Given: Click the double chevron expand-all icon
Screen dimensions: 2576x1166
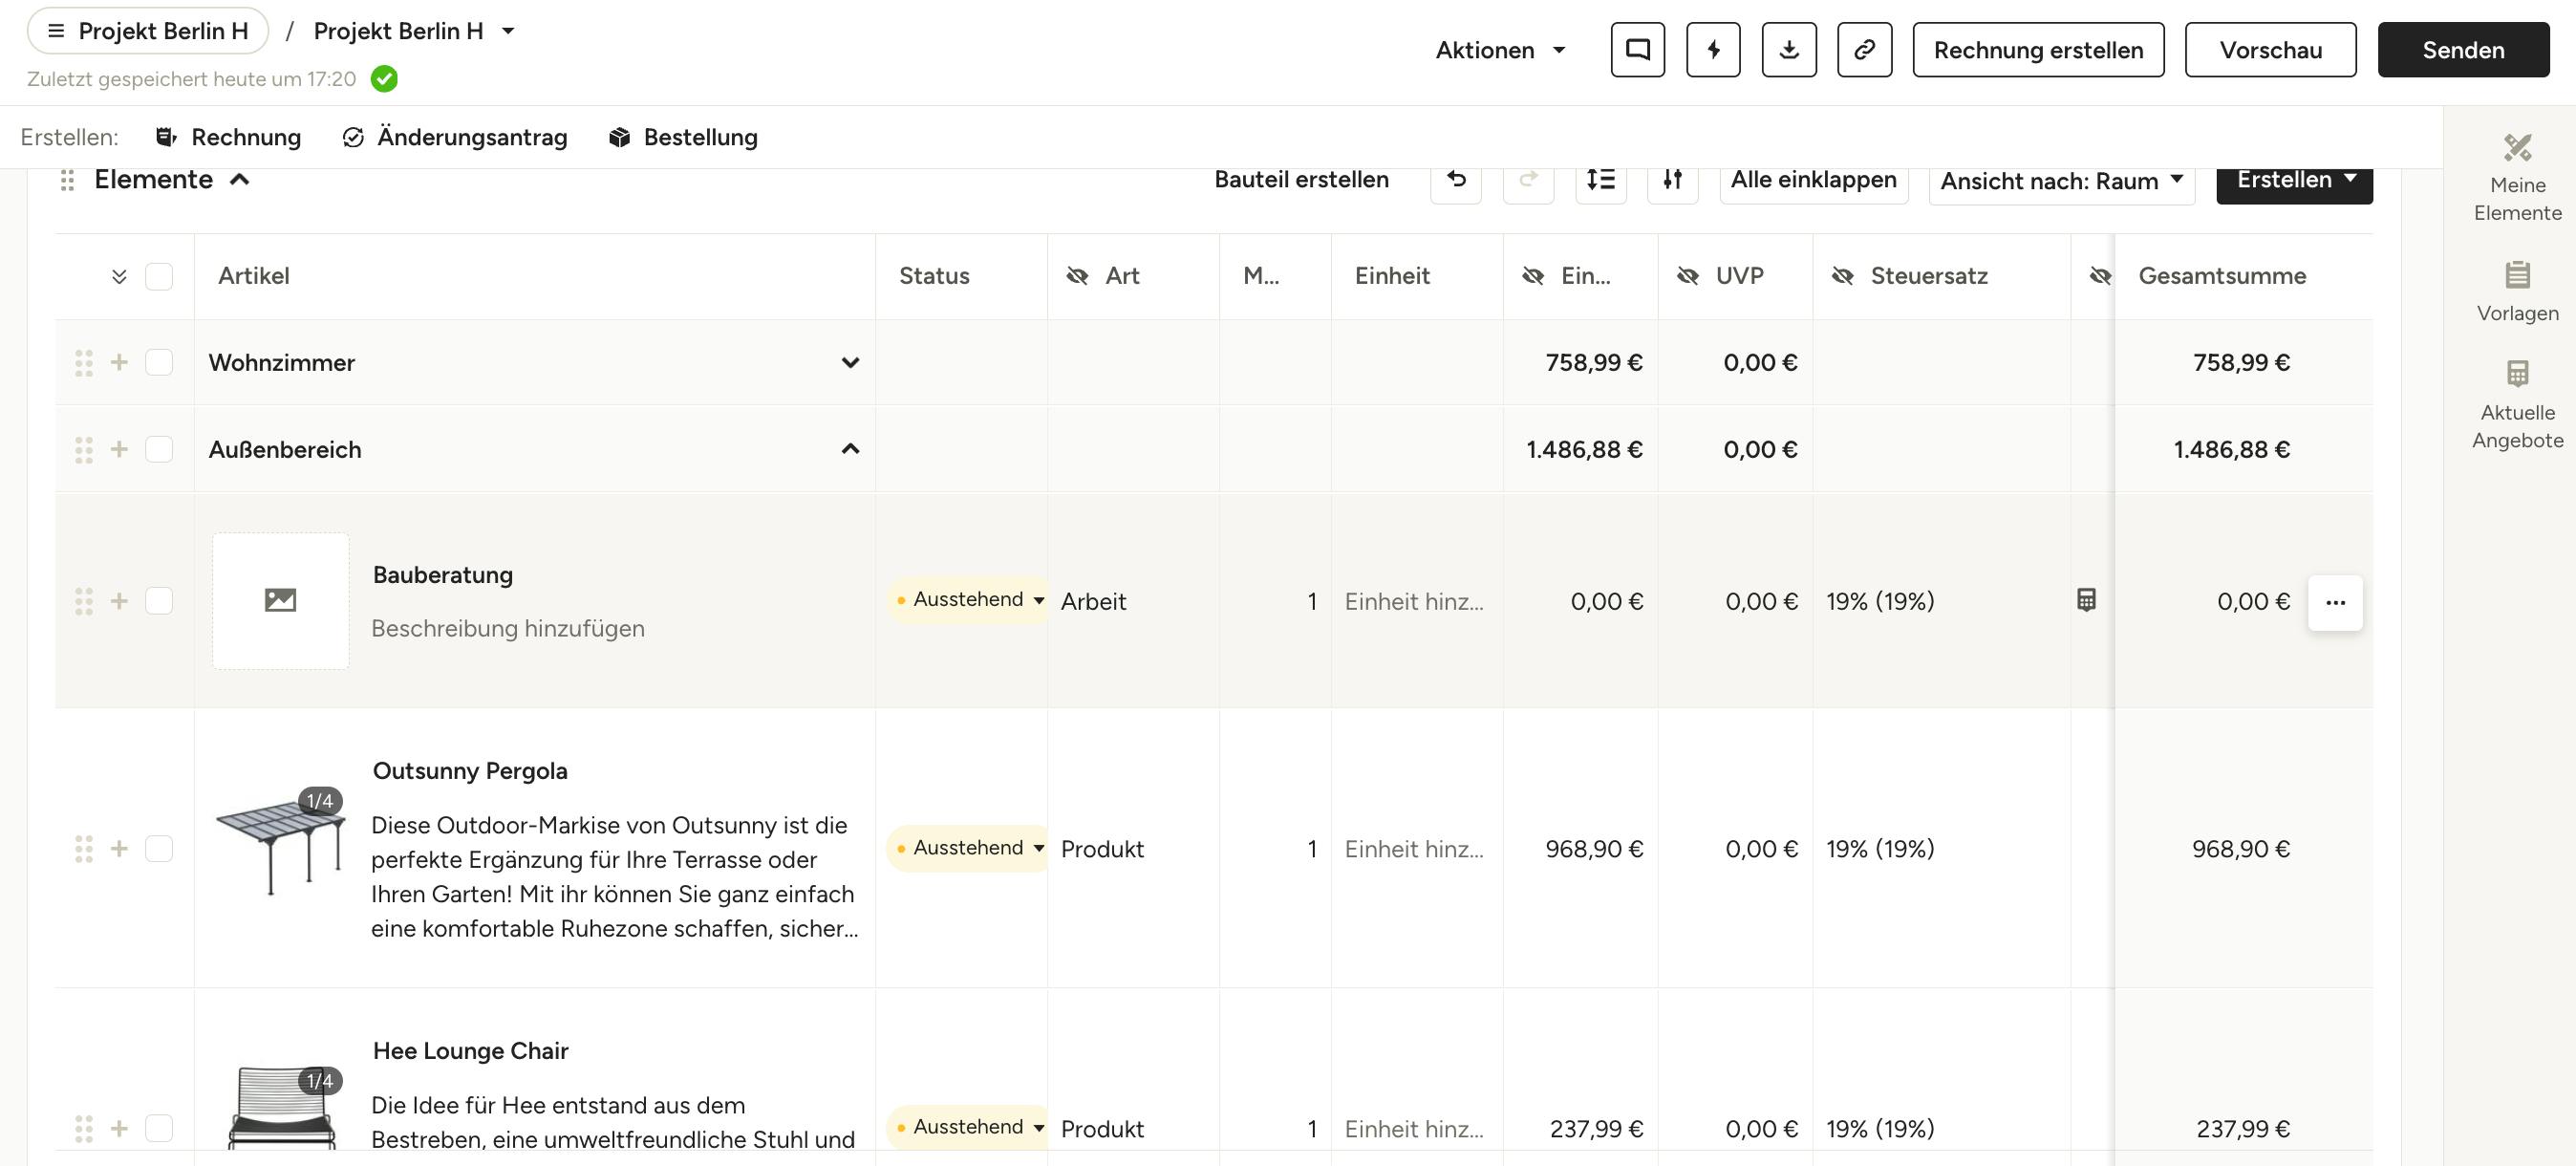Looking at the screenshot, I should (x=119, y=276).
